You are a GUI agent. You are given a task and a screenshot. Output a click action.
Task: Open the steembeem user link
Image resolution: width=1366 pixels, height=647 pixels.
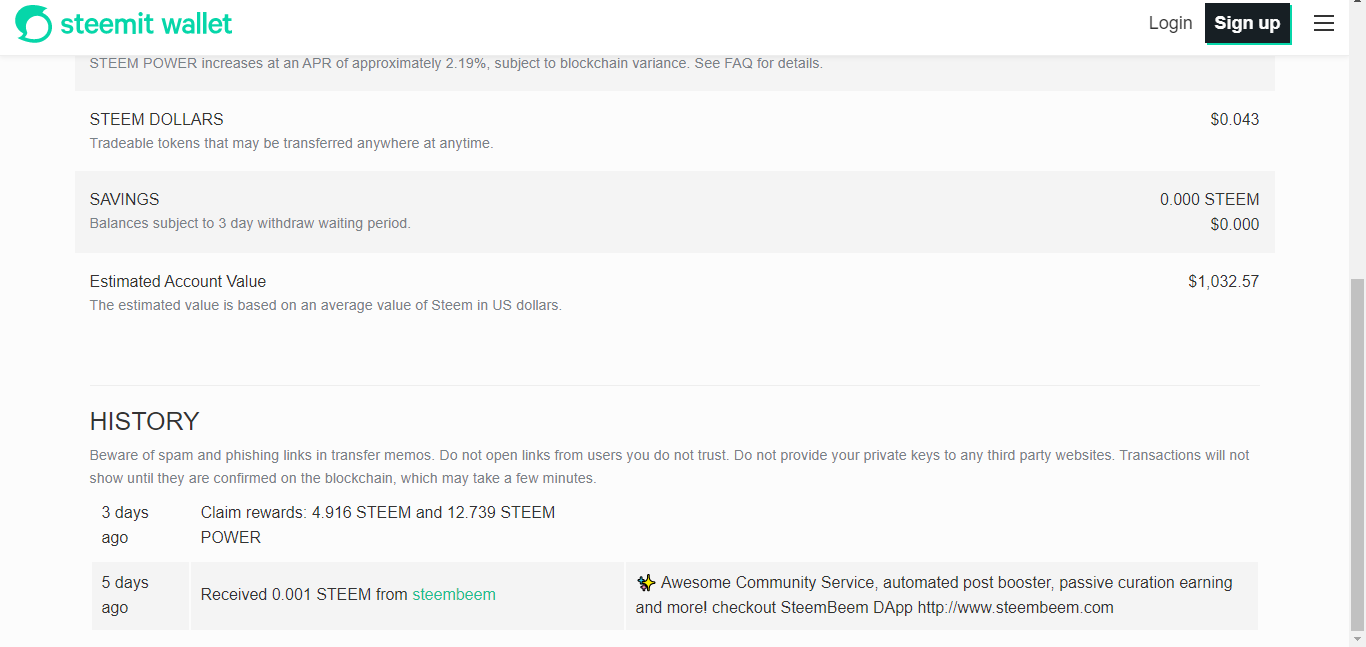click(x=454, y=594)
